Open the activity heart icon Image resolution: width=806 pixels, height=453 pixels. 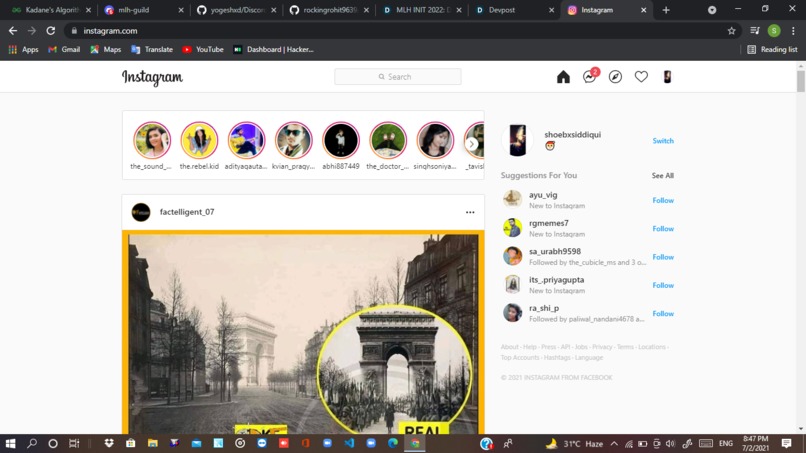tap(641, 77)
